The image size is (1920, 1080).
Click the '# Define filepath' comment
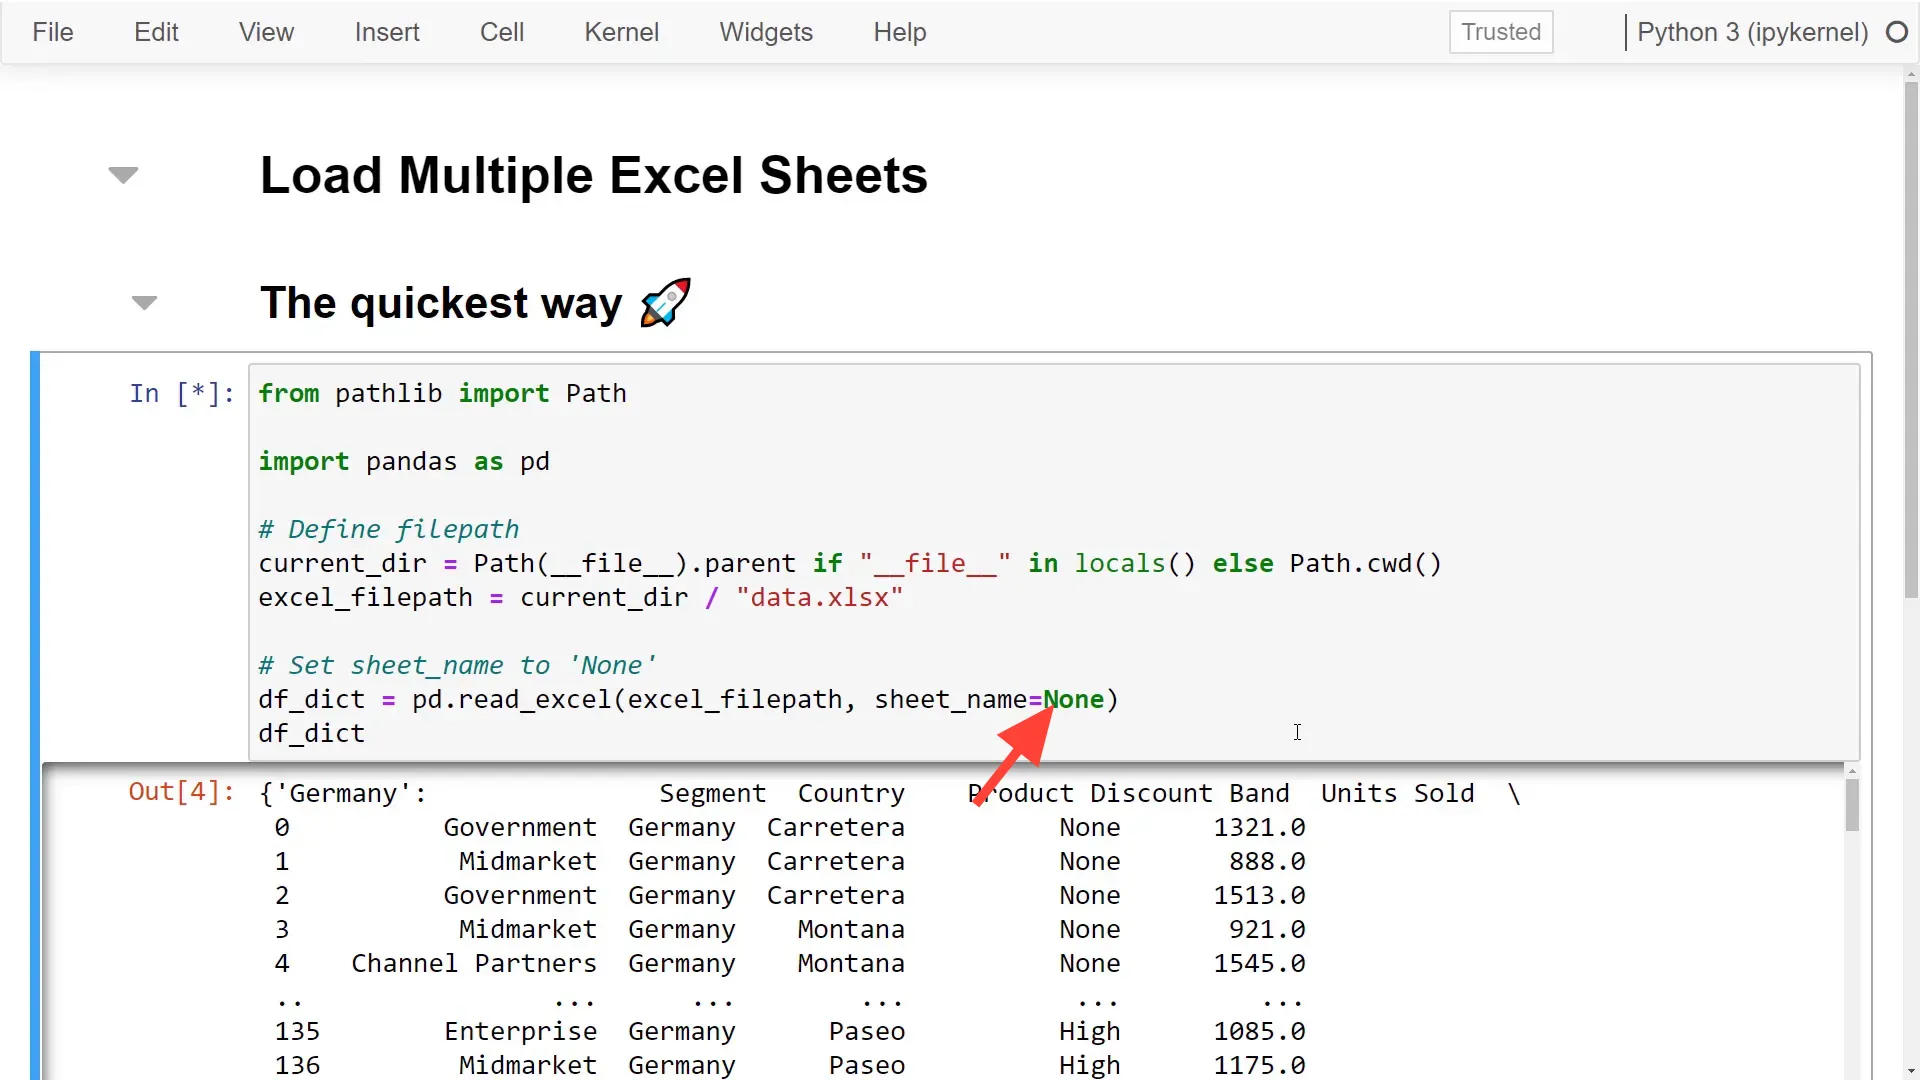[389, 530]
